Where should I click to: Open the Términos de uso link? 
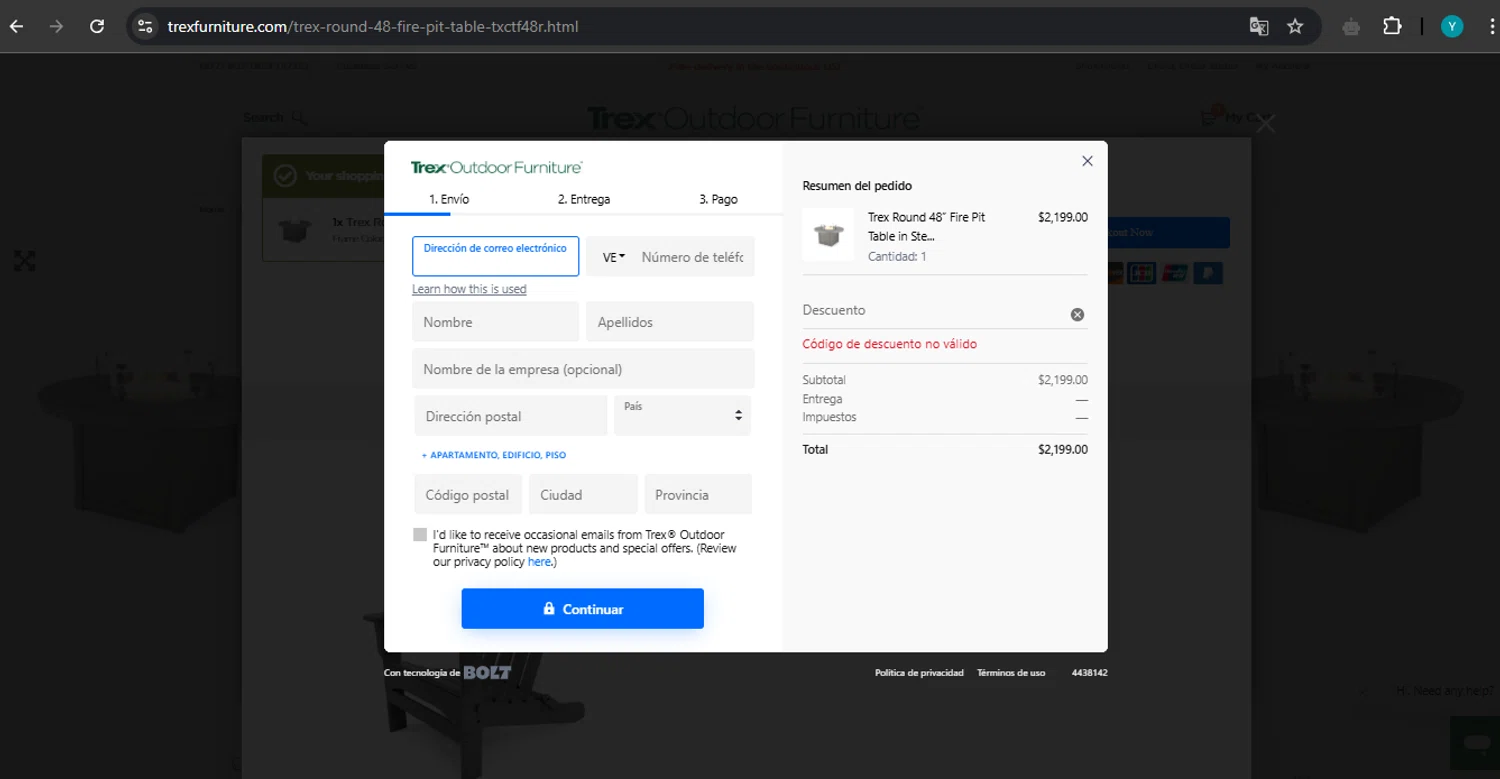(1011, 673)
